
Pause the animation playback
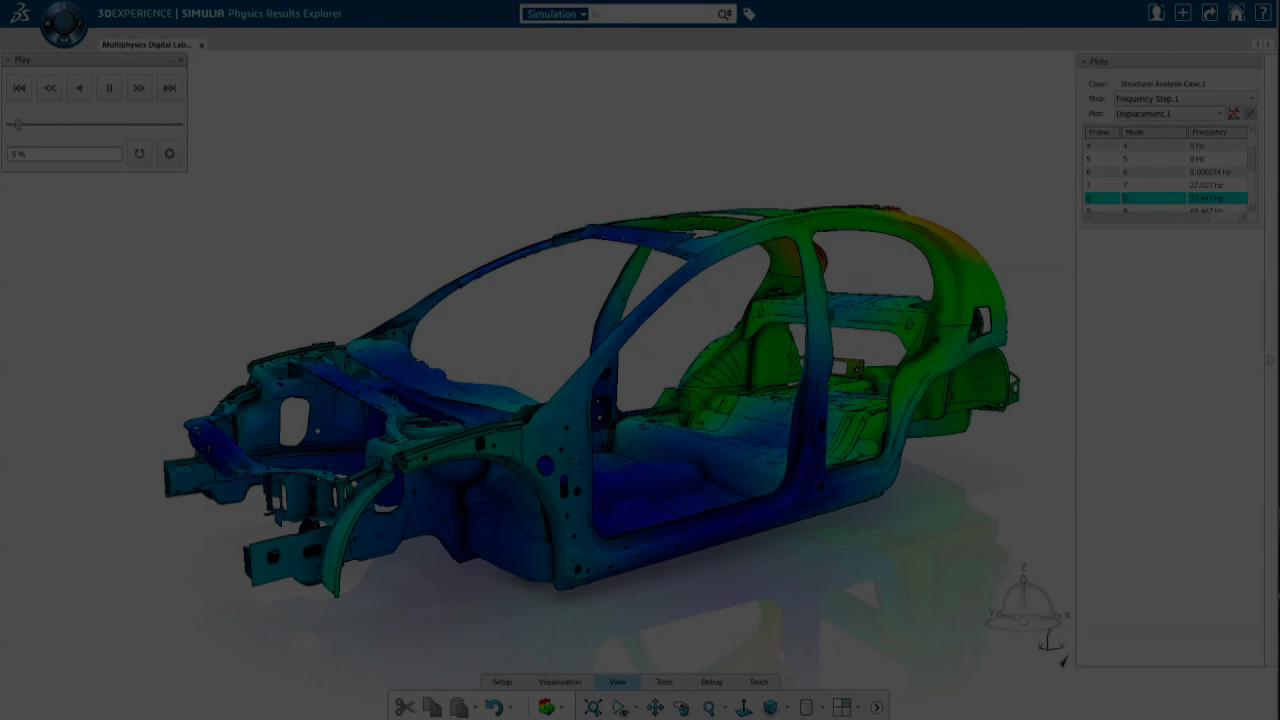(x=109, y=88)
